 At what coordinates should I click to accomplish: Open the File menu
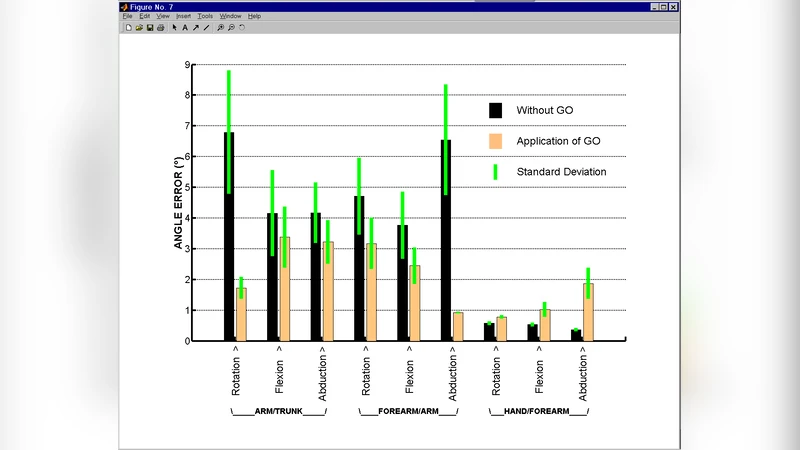[x=128, y=16]
